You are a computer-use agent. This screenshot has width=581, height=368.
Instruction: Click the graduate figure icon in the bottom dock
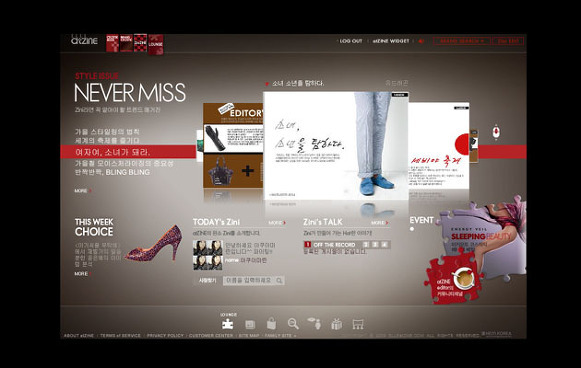[315, 324]
